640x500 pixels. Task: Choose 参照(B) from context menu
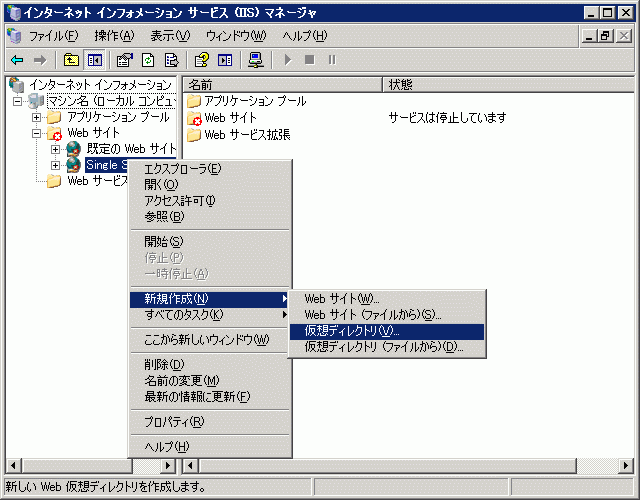point(210,217)
